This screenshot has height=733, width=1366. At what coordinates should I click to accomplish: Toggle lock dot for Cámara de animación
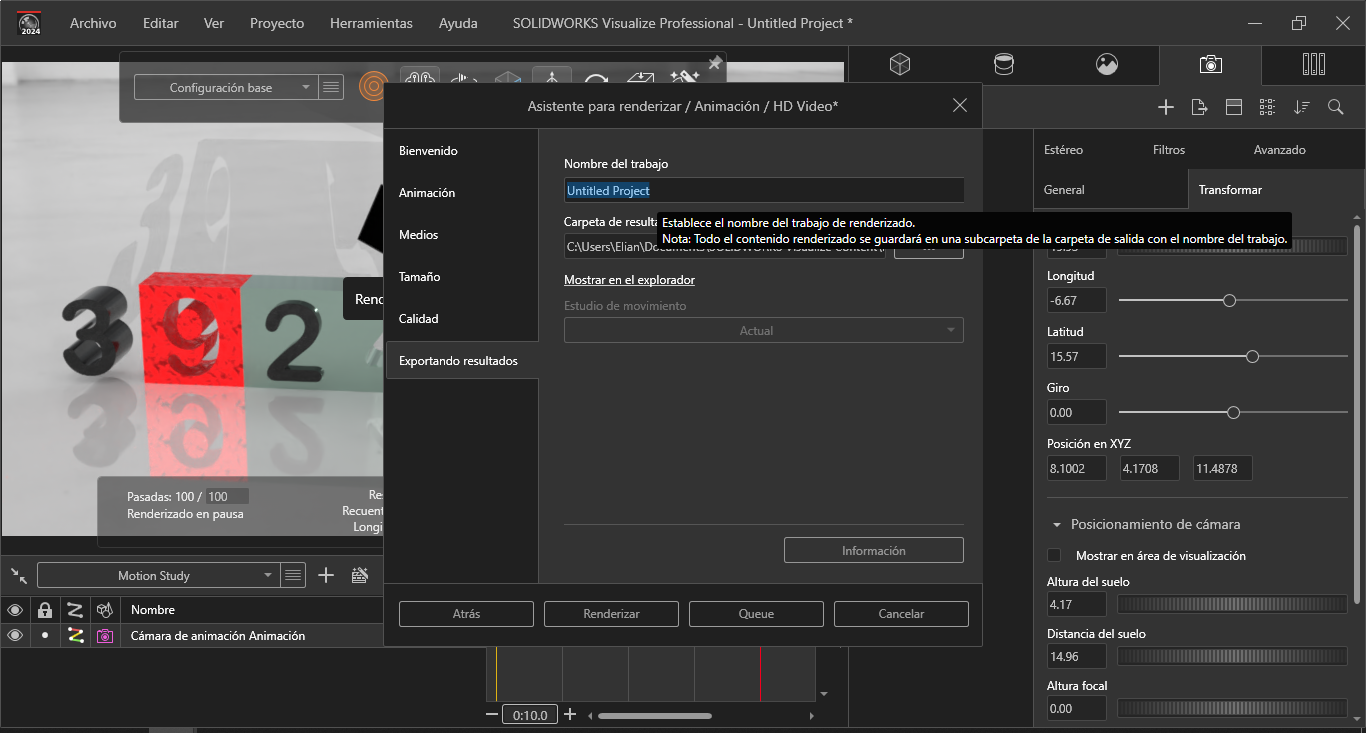point(44,635)
